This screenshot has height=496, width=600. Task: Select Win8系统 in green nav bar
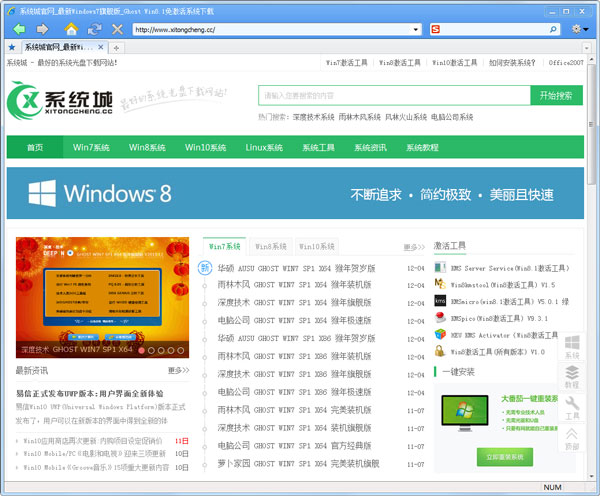click(x=147, y=147)
